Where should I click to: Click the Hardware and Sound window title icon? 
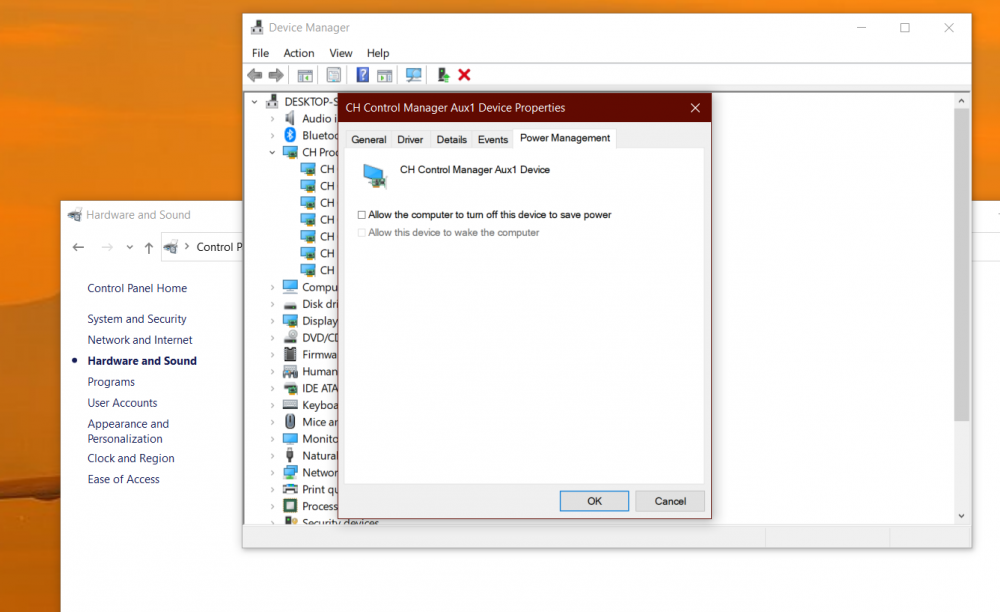tap(75, 215)
